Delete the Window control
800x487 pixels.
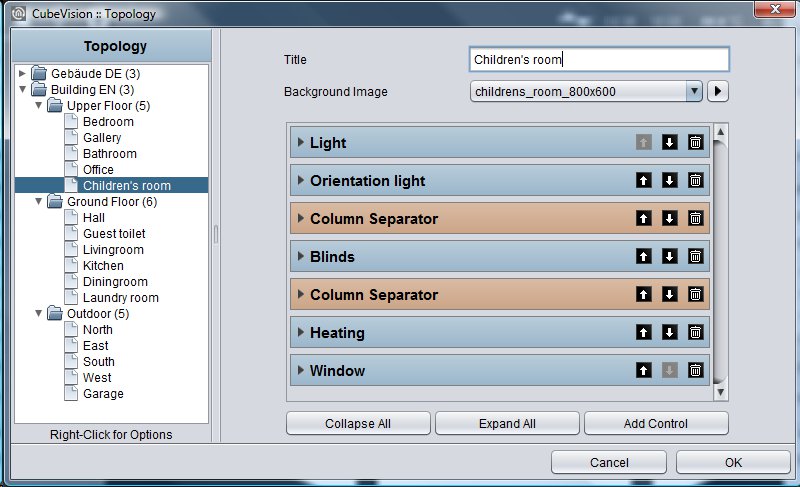point(695,370)
